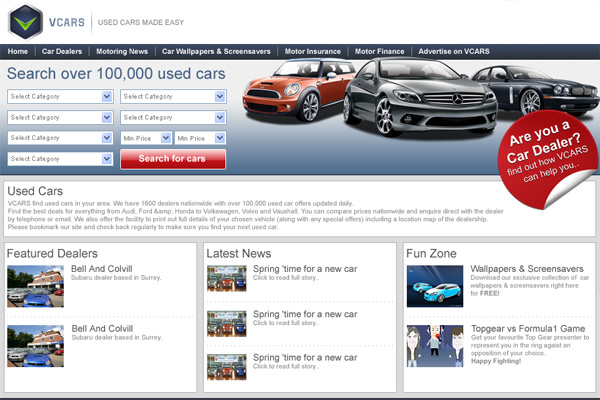Open the Topgear vs Formula1 Game link
600x400 pixels.
528,328
